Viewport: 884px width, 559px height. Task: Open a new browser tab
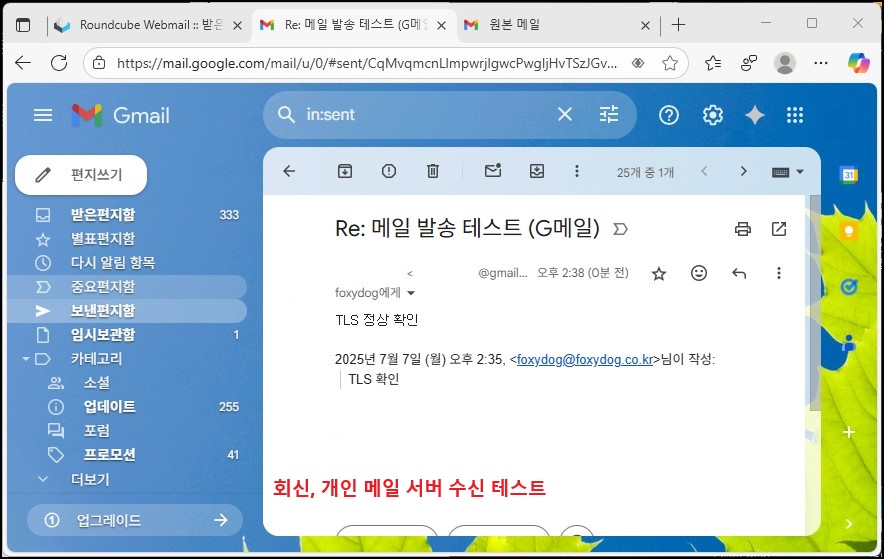pyautogui.click(x=678, y=25)
